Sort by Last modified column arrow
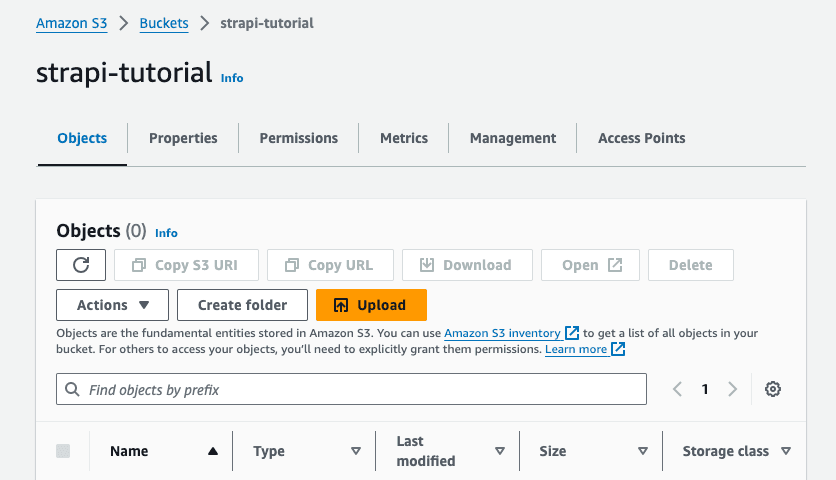The image size is (836, 480). [x=500, y=451]
